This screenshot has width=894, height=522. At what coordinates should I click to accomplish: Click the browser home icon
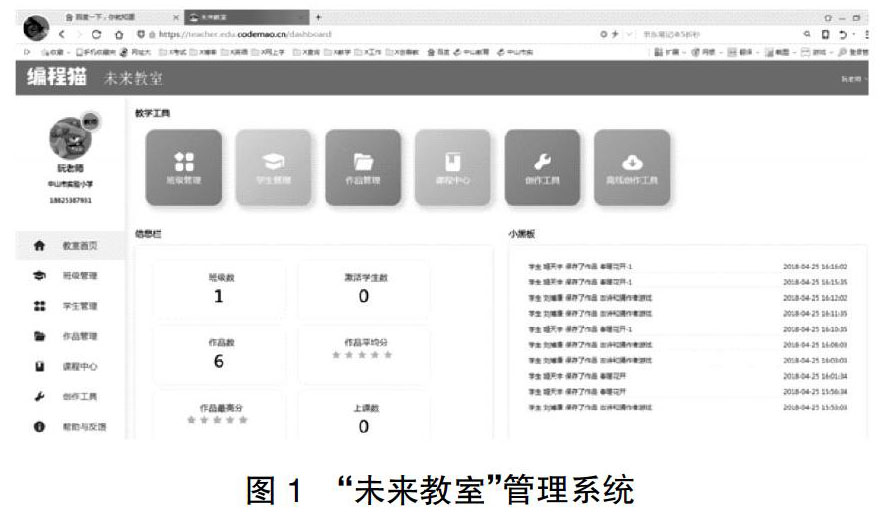pyautogui.click(x=119, y=34)
